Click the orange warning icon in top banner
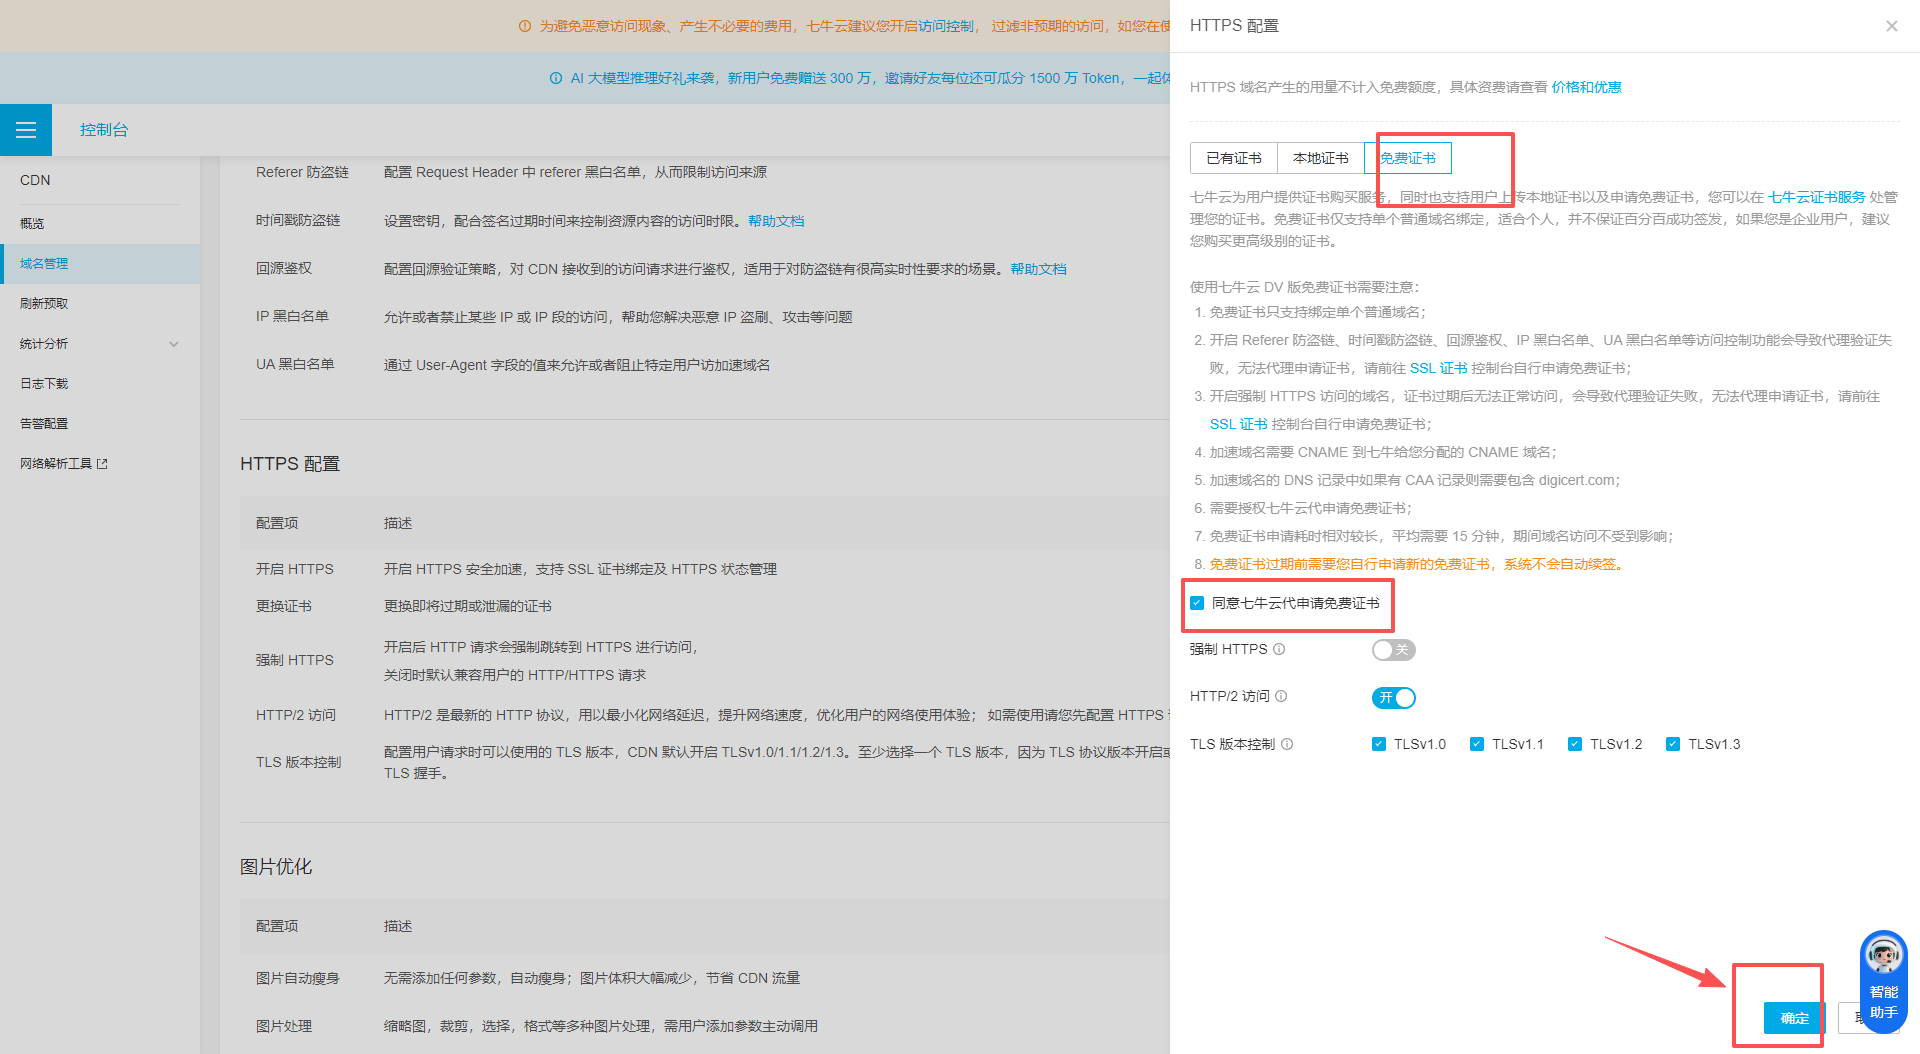Screen dimensions: 1920x1054 coord(525,26)
